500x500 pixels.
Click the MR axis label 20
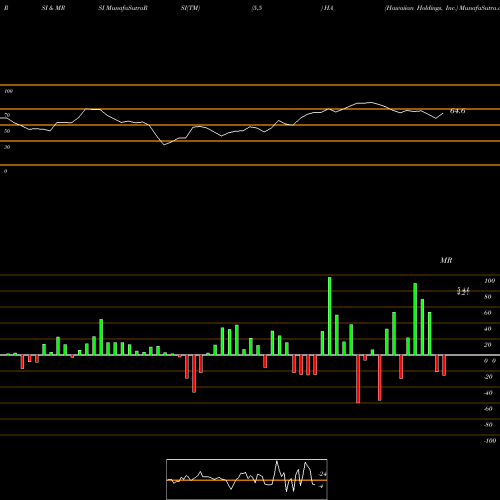point(488,345)
